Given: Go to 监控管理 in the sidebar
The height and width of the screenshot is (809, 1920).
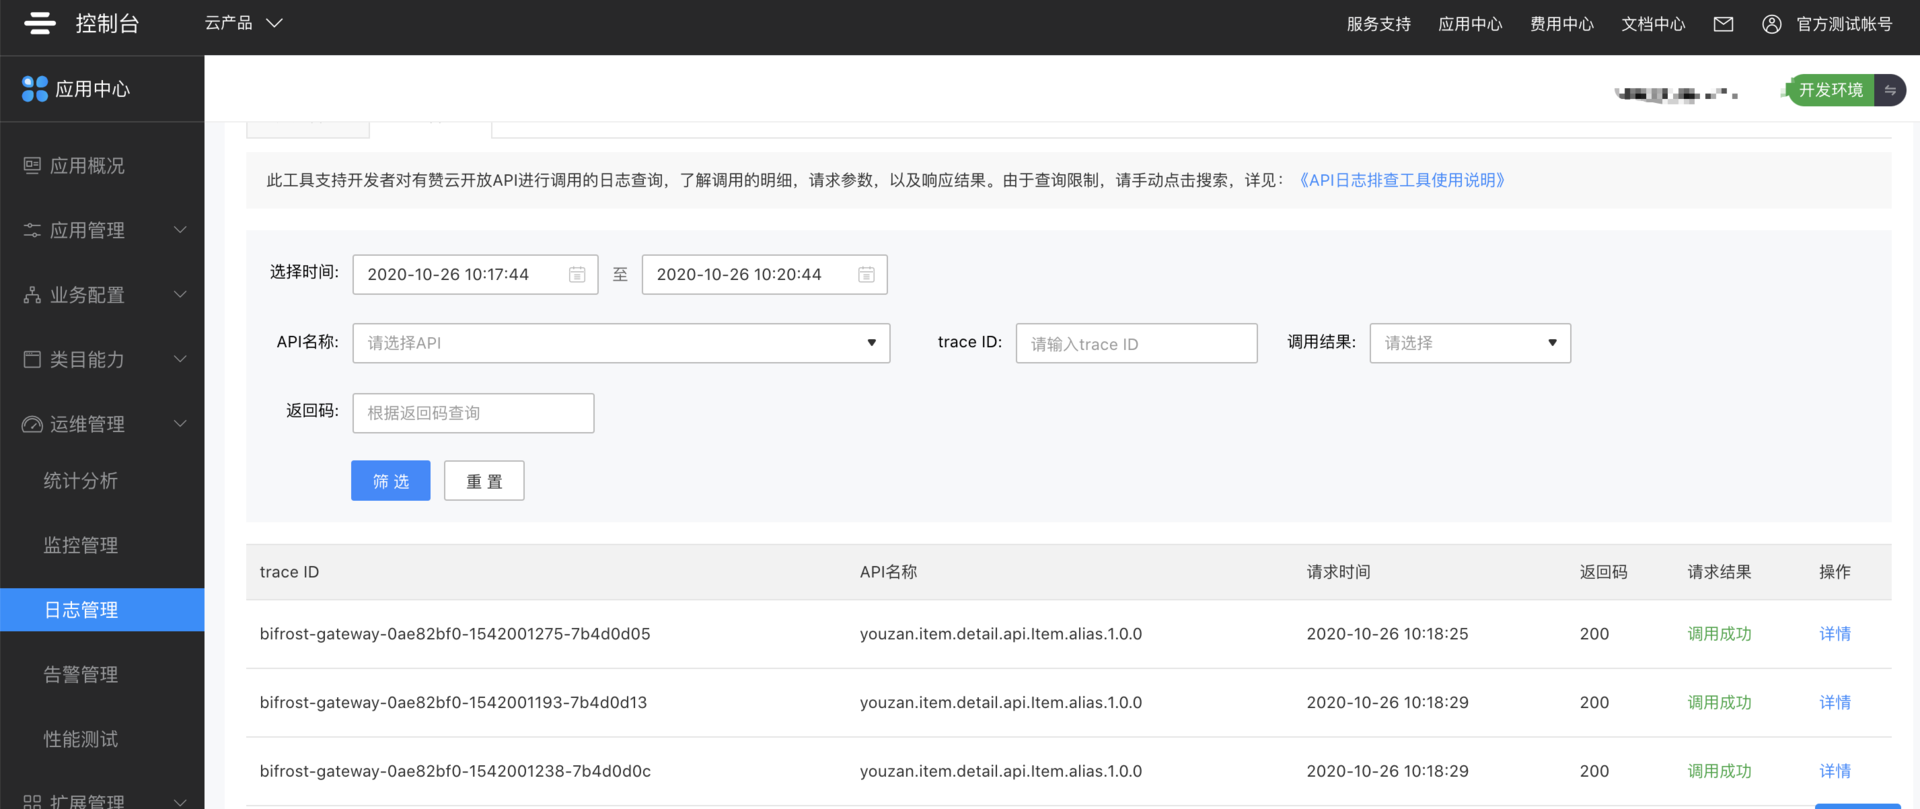Looking at the screenshot, I should tap(81, 545).
